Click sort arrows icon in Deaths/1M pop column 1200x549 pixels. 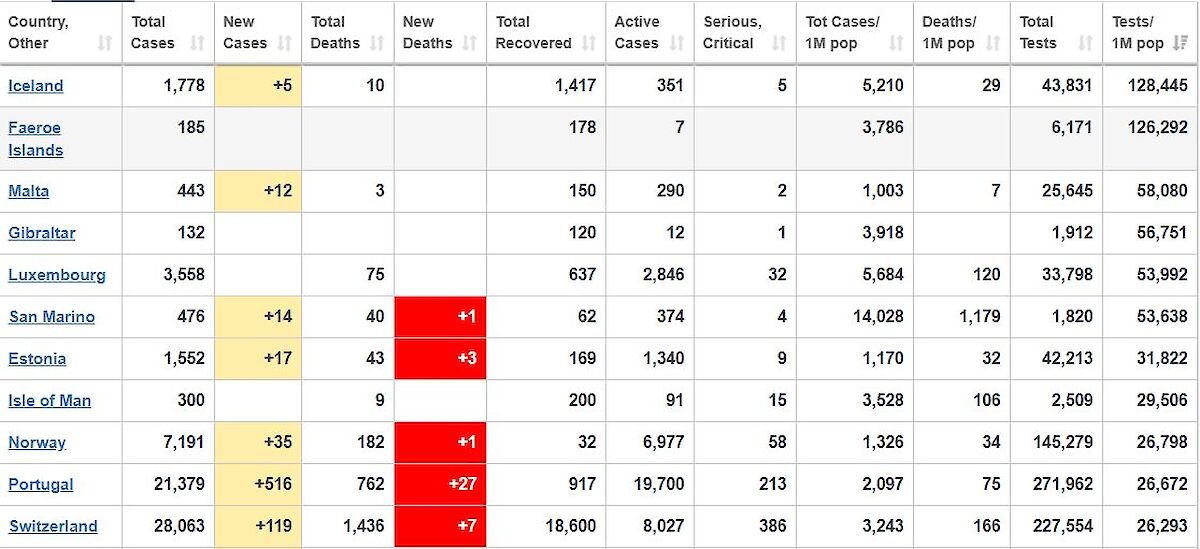tap(993, 44)
